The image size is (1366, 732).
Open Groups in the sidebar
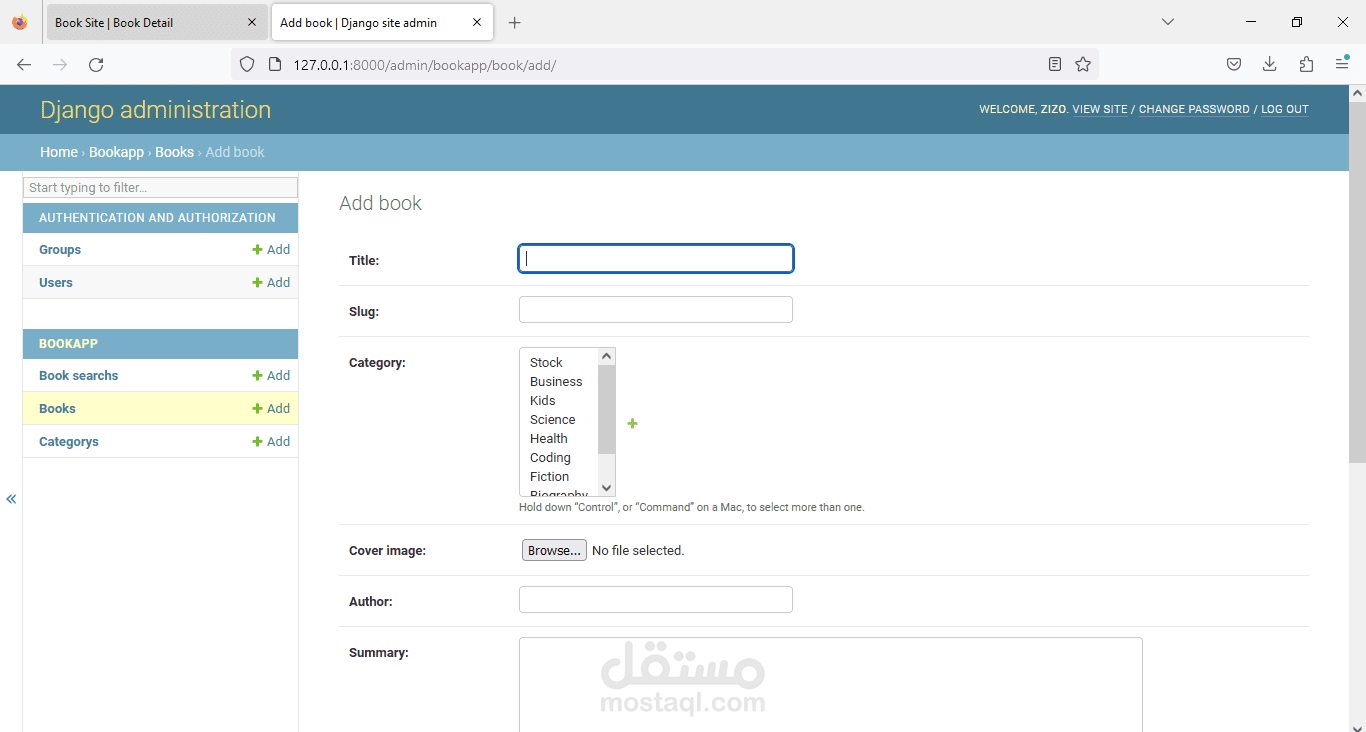pyautogui.click(x=60, y=250)
